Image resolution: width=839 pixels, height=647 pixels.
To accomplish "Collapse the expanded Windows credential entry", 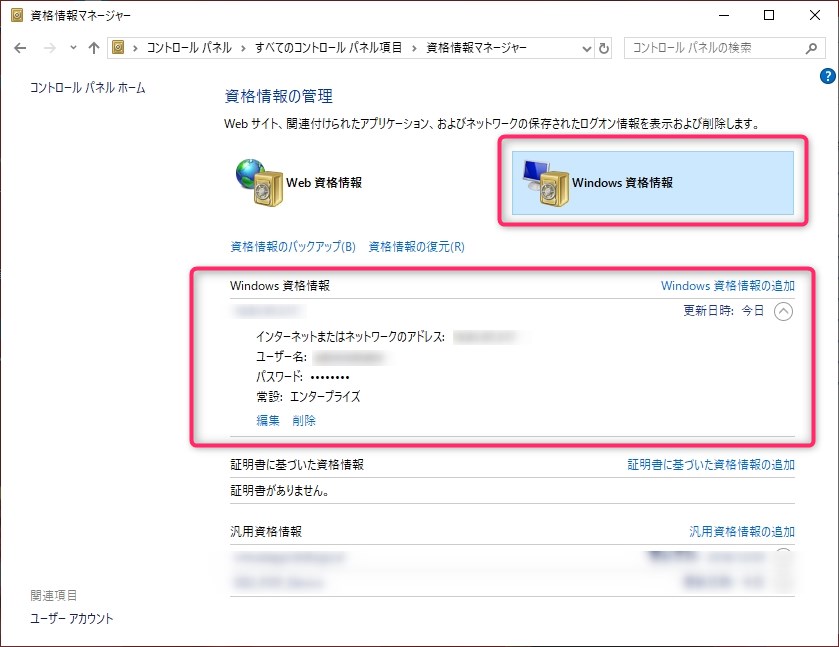I will [783, 311].
